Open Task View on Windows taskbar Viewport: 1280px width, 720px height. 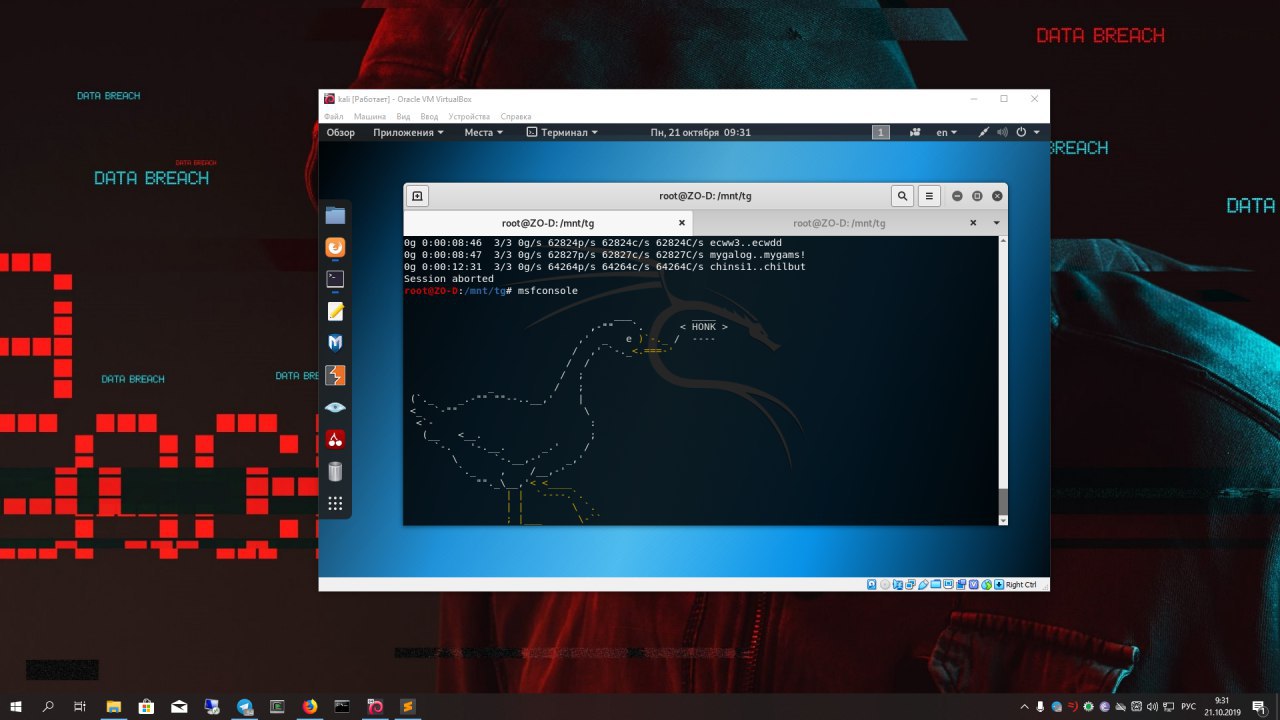tap(80, 706)
